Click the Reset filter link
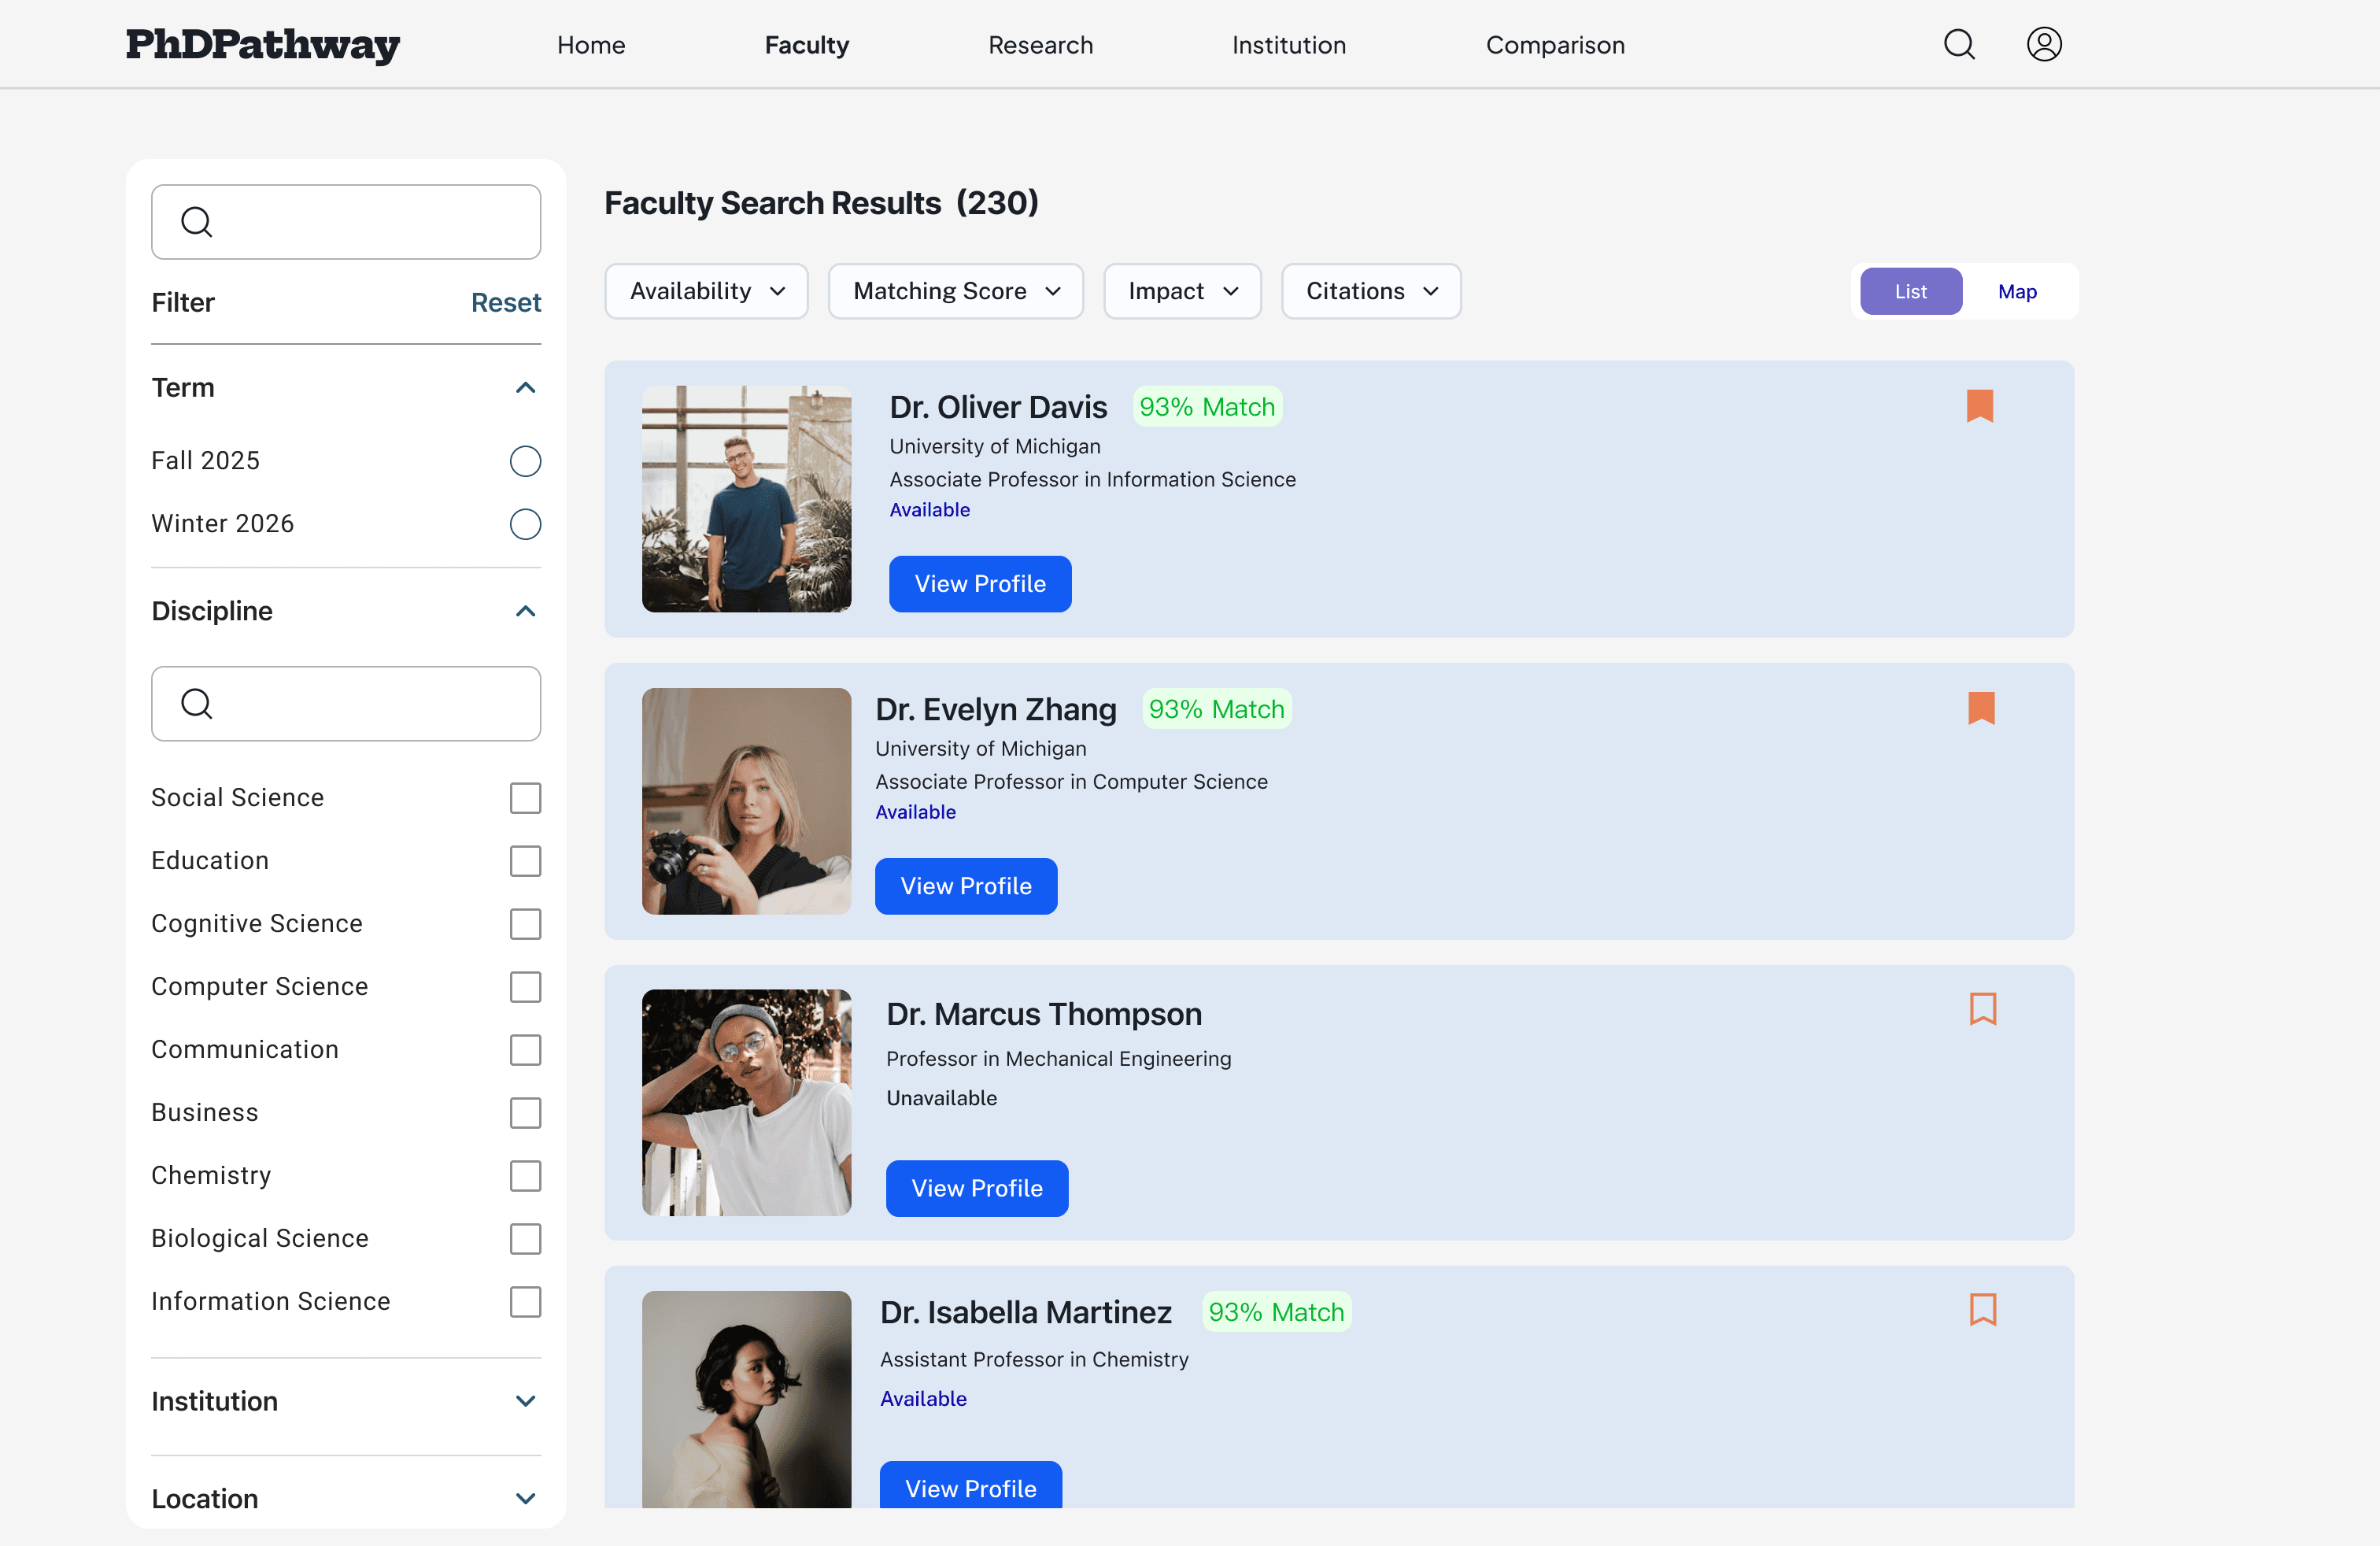This screenshot has height=1546, width=2380. click(x=505, y=303)
